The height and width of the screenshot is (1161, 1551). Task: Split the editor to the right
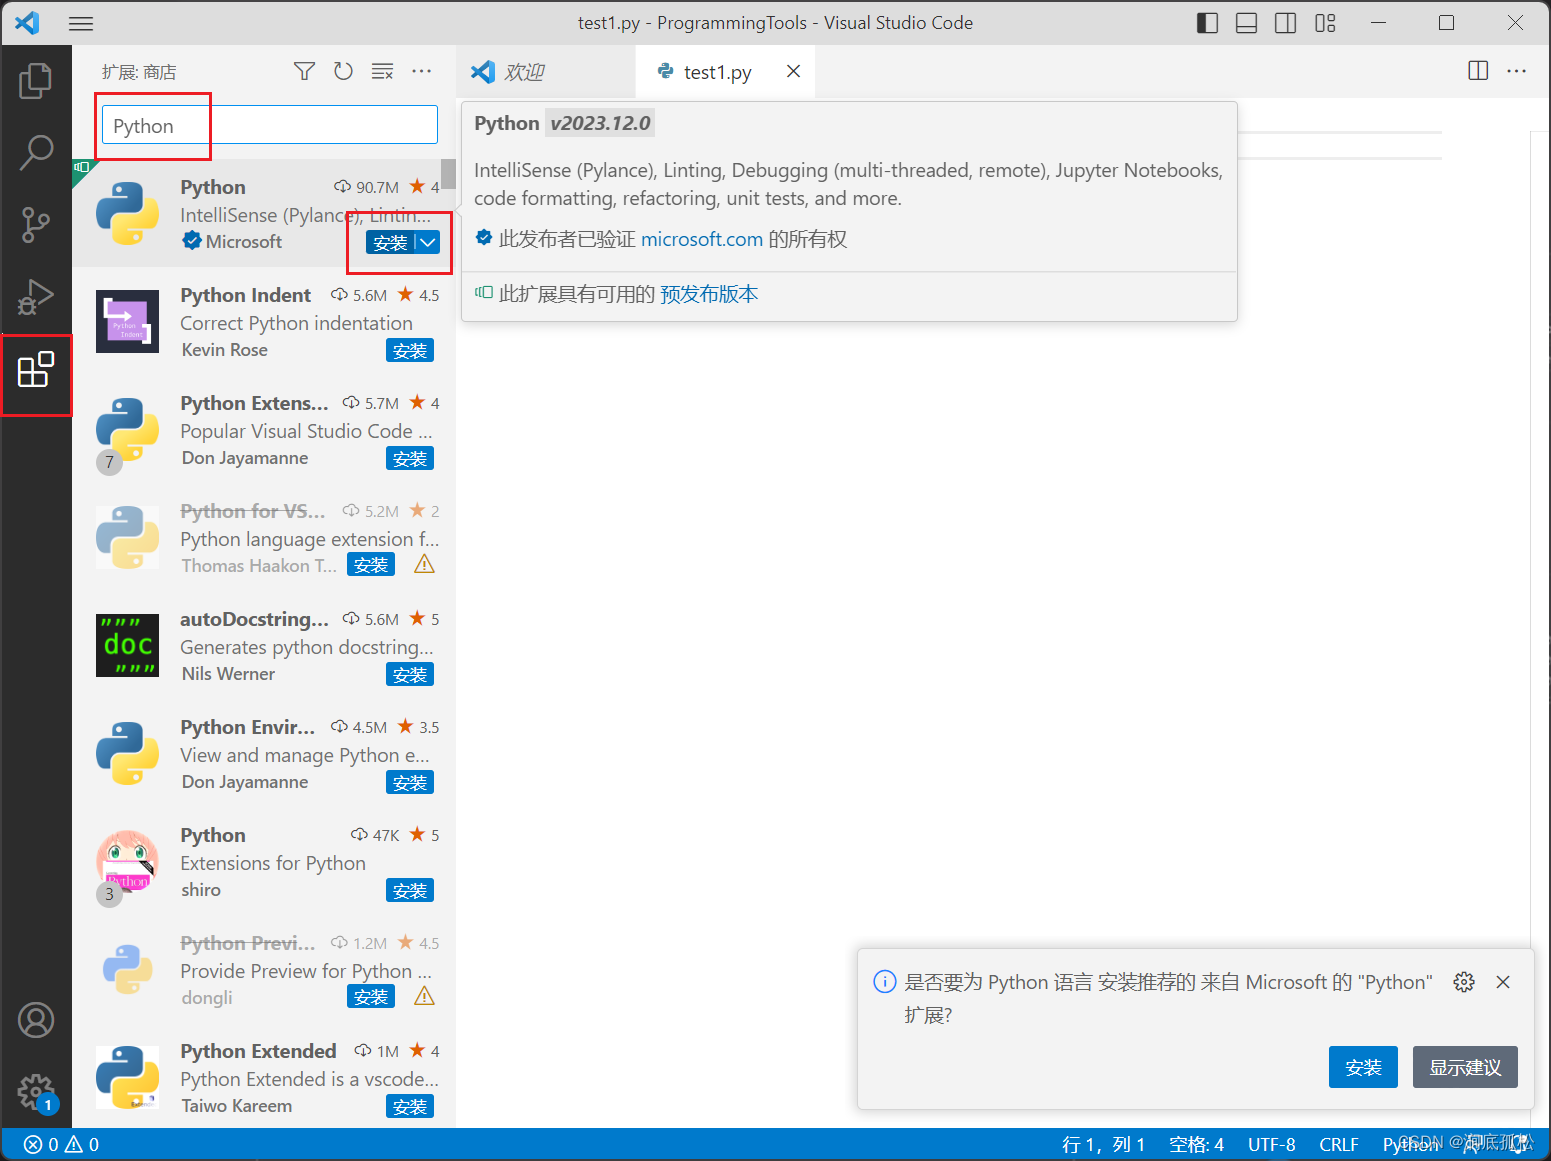[x=1478, y=71]
